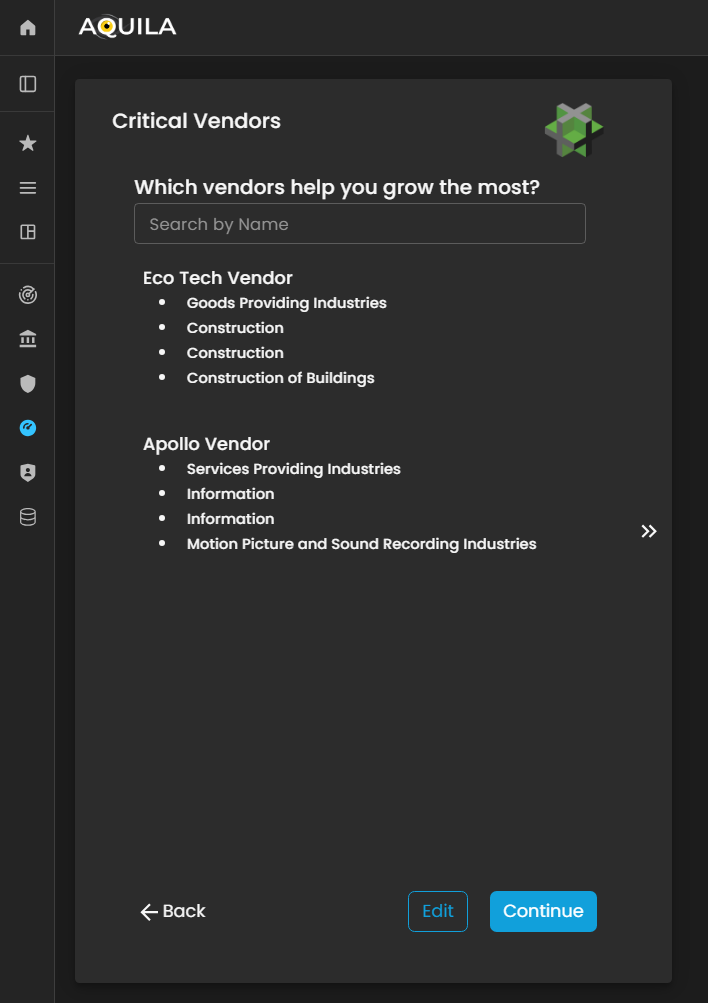
Task: Click the Edit button
Action: 438,911
